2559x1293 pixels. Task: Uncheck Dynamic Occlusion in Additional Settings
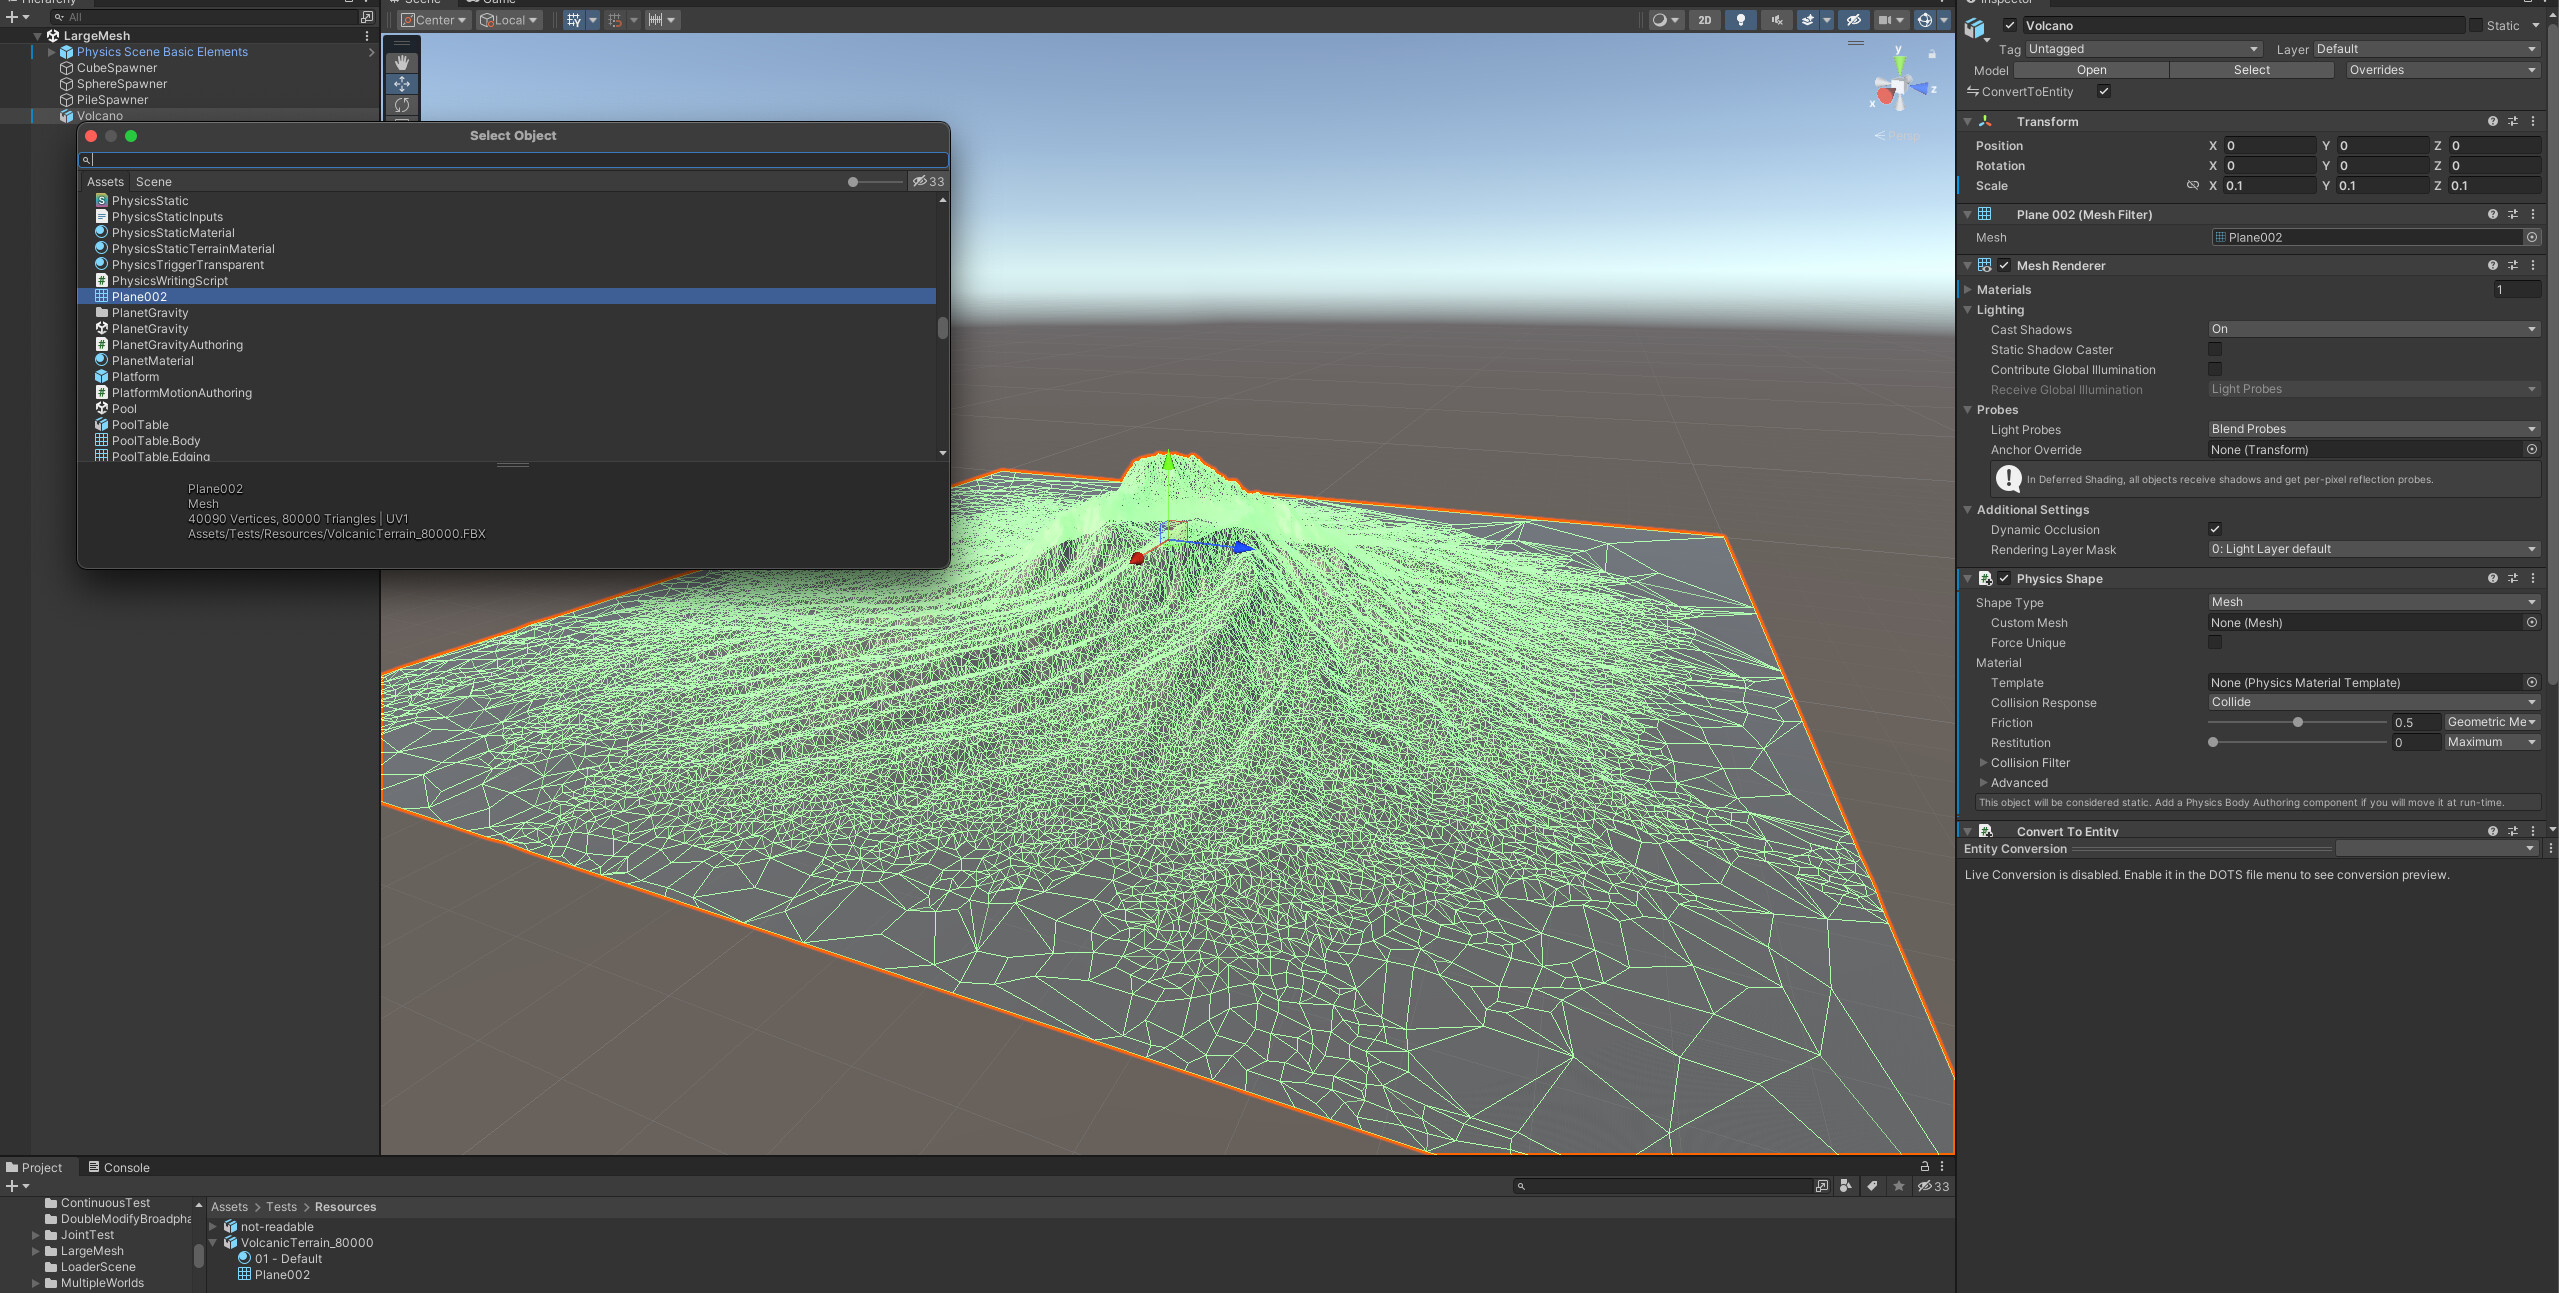(x=2216, y=529)
